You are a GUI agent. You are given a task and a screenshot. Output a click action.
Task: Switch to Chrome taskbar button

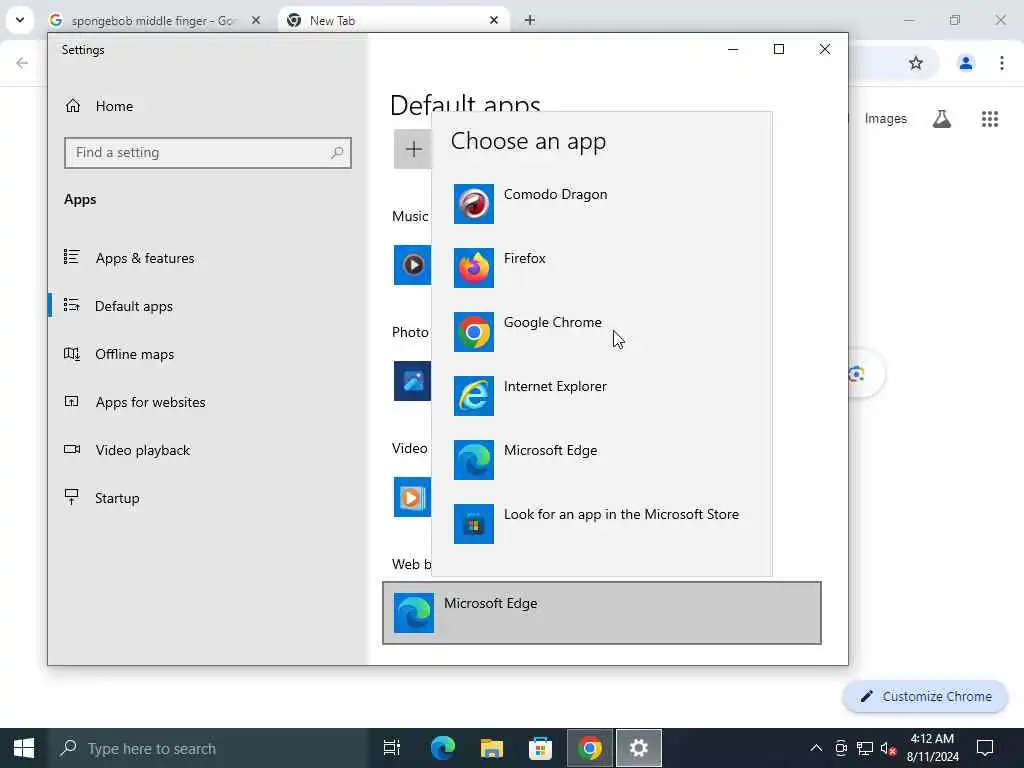589,748
